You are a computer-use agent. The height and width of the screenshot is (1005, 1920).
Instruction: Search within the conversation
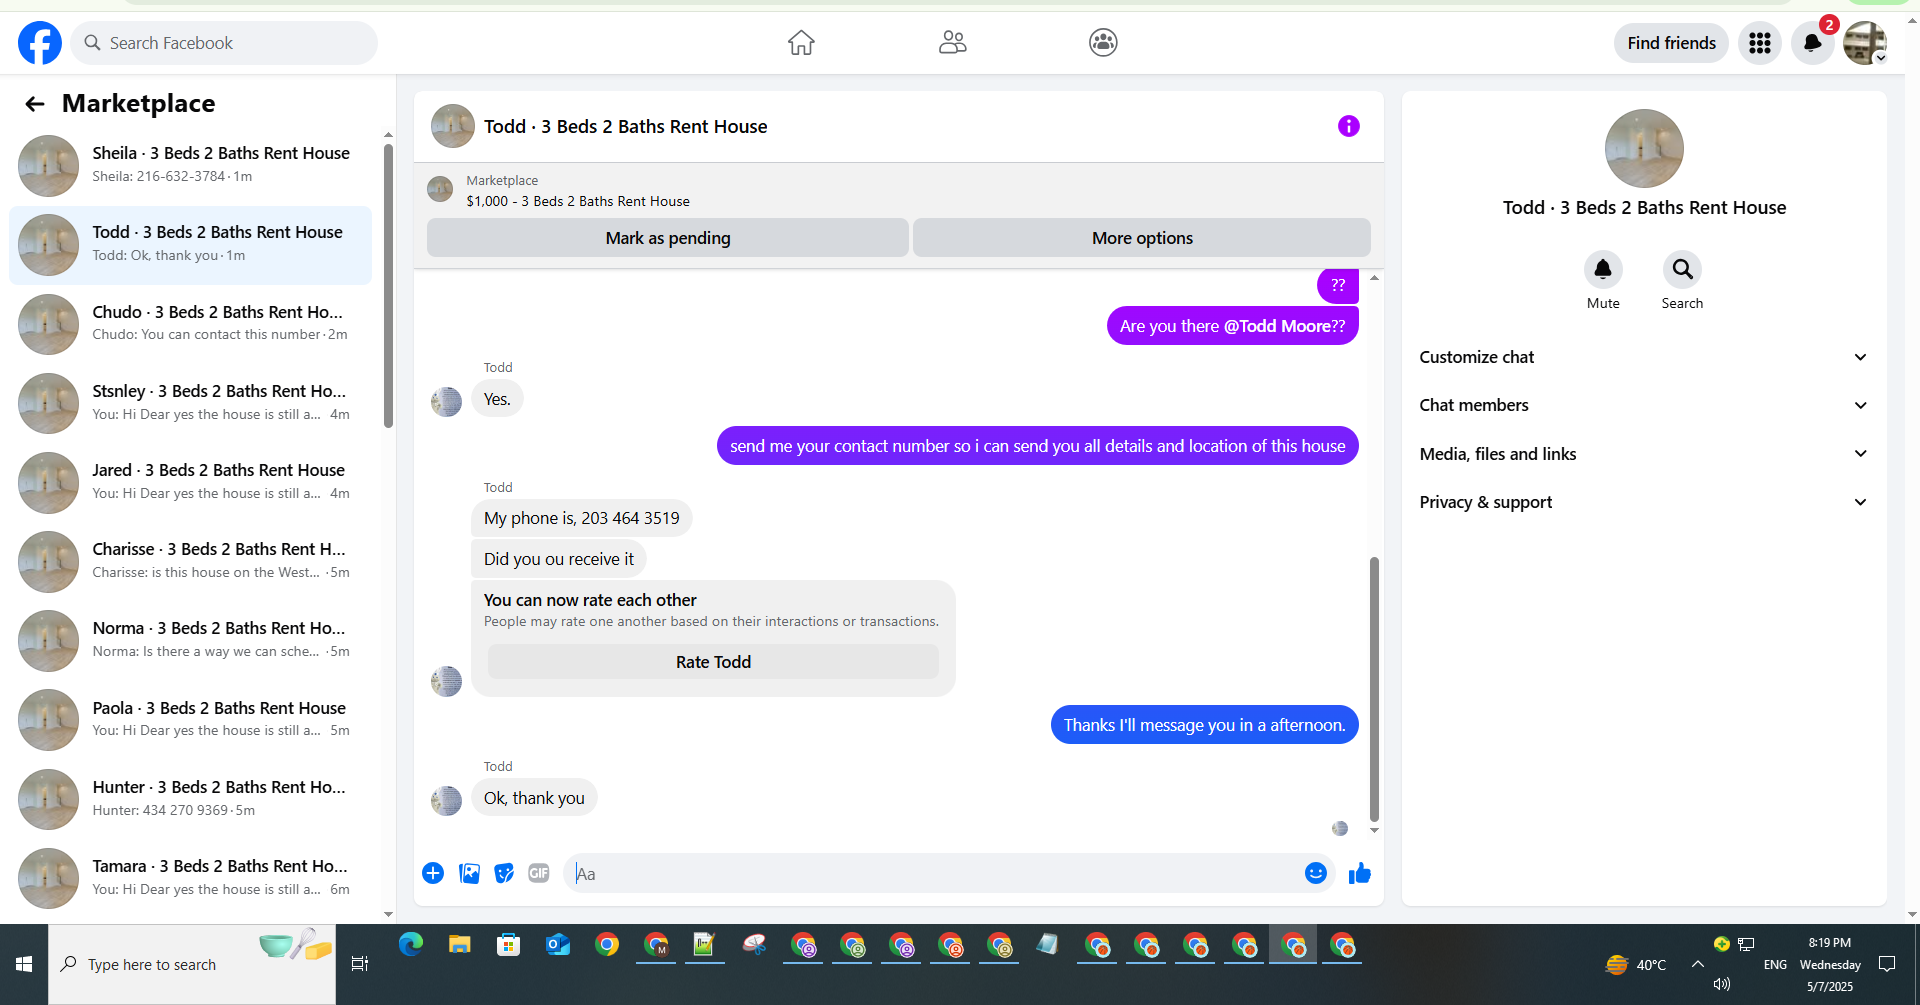pyautogui.click(x=1682, y=270)
